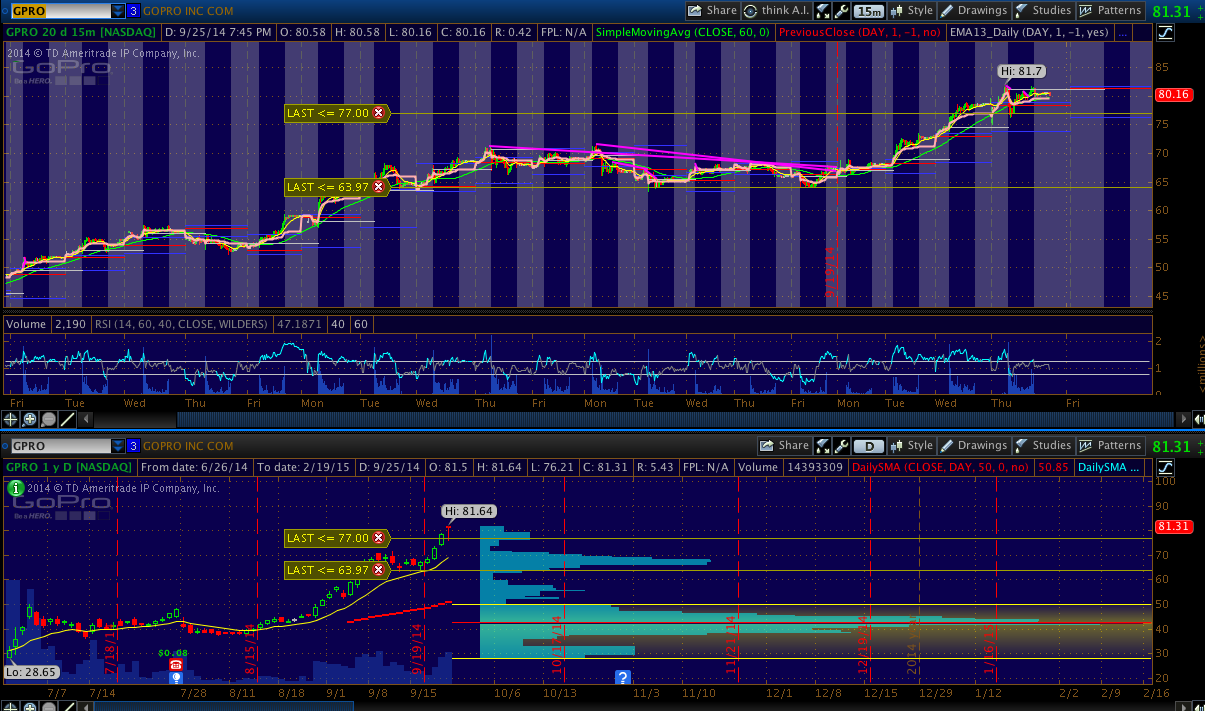The width and height of the screenshot is (1205, 711).
Task: Click the blue question mark marker on the lower chart
Action: coord(622,678)
